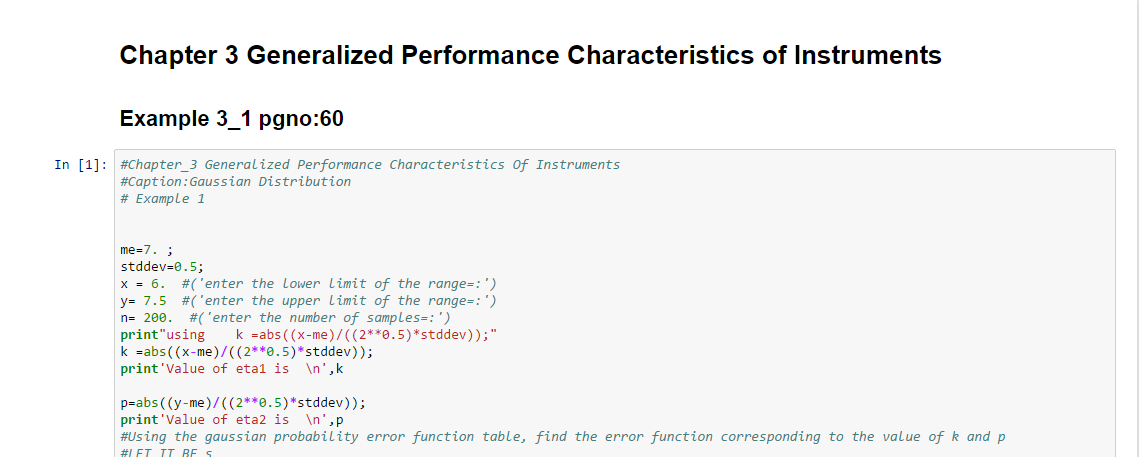The height and width of the screenshot is (457, 1139).
Task: Click the Chapter 3 Generalized Performance heading
Action: pyautogui.click(x=530, y=55)
